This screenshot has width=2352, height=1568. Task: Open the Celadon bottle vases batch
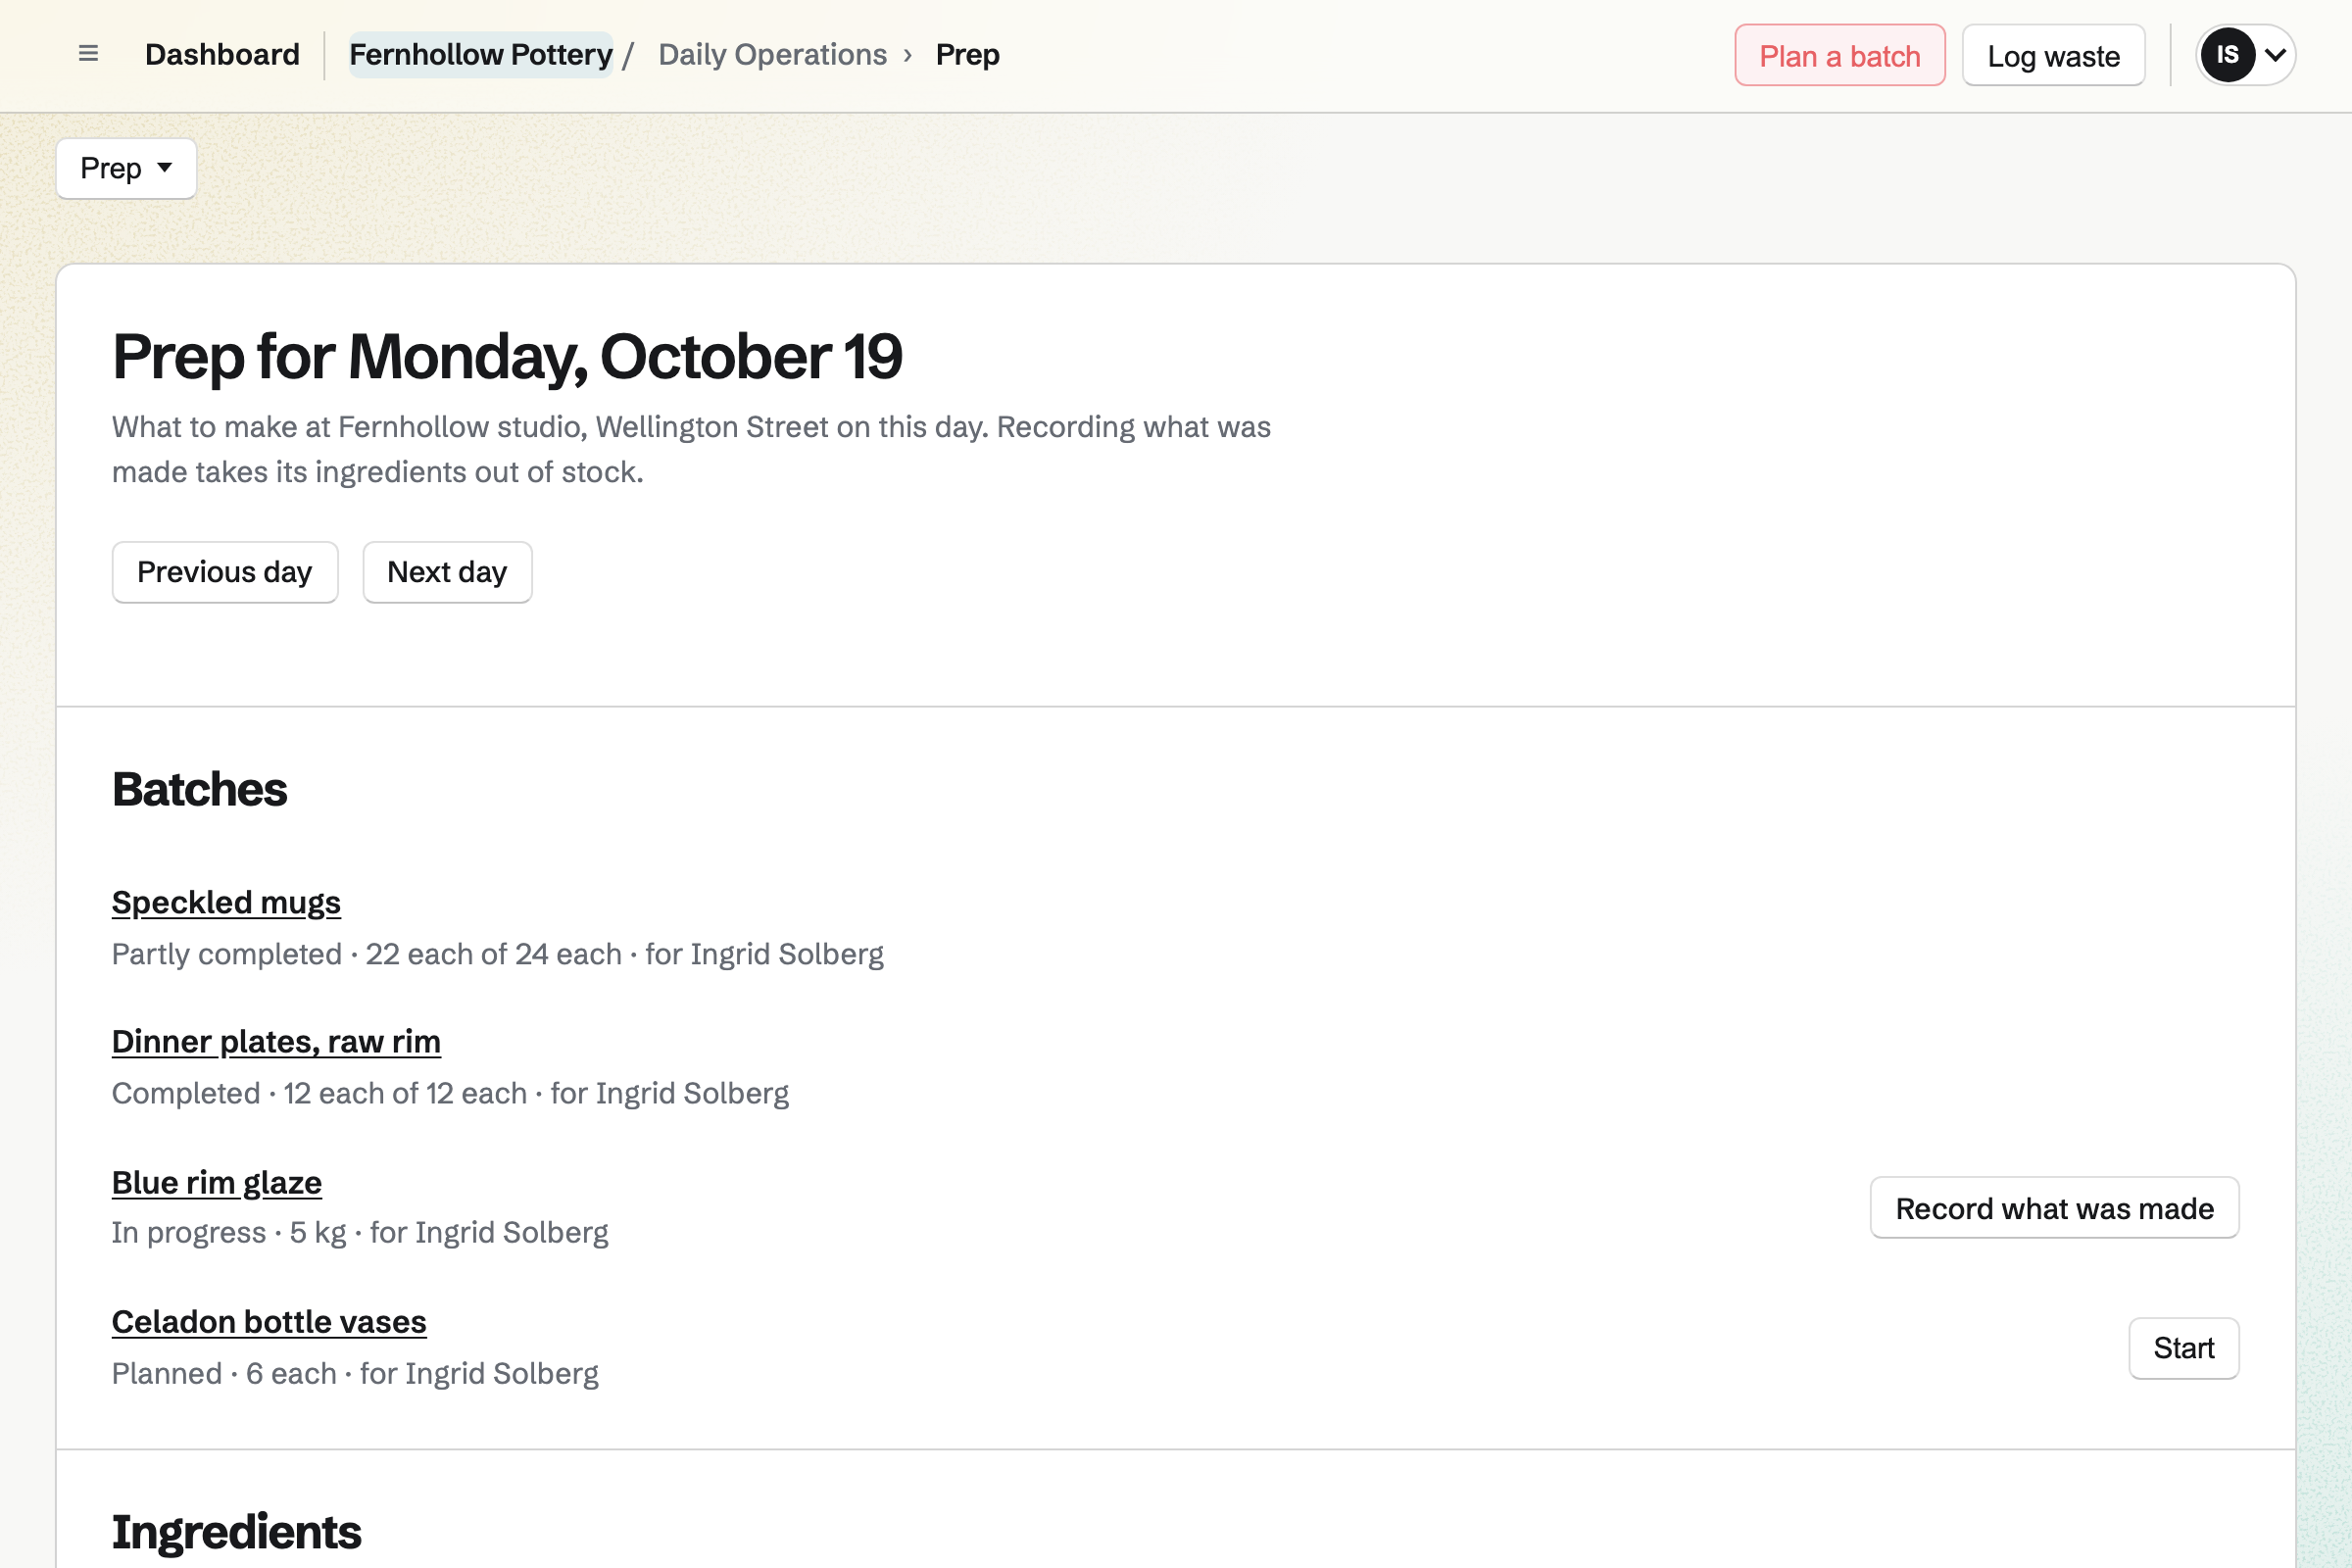tap(269, 1321)
